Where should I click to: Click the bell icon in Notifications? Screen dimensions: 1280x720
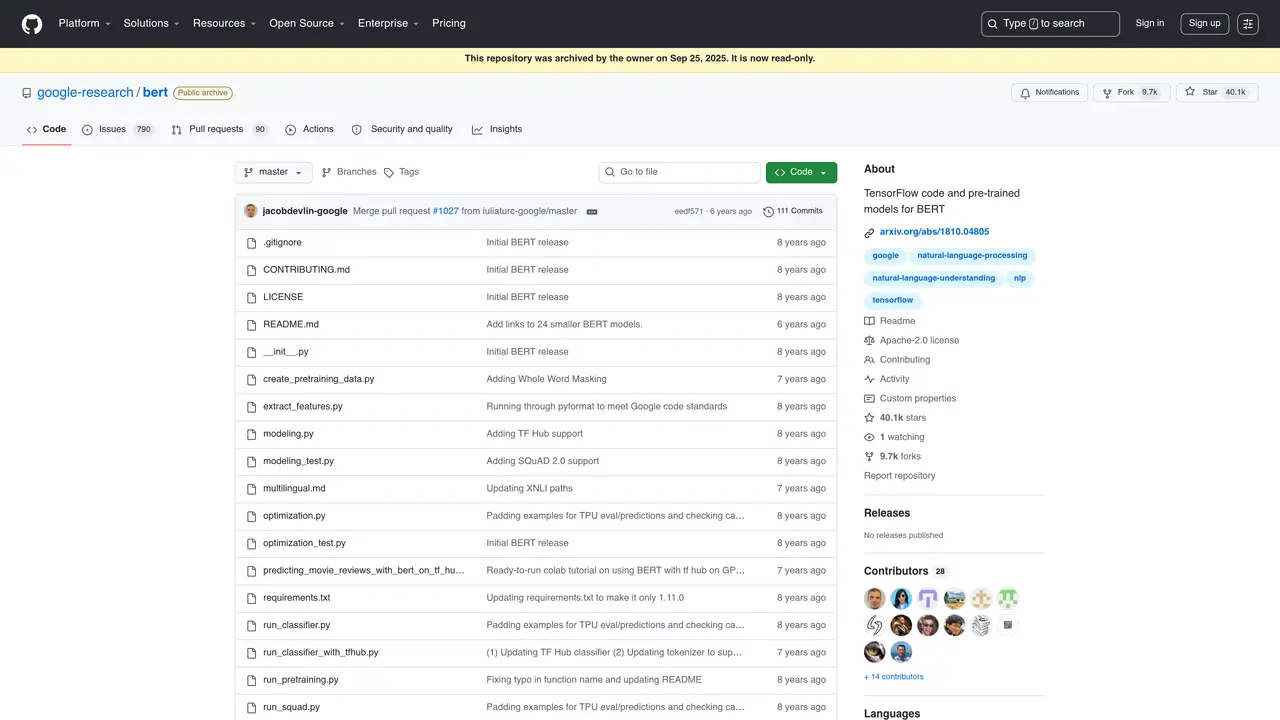point(1023,93)
